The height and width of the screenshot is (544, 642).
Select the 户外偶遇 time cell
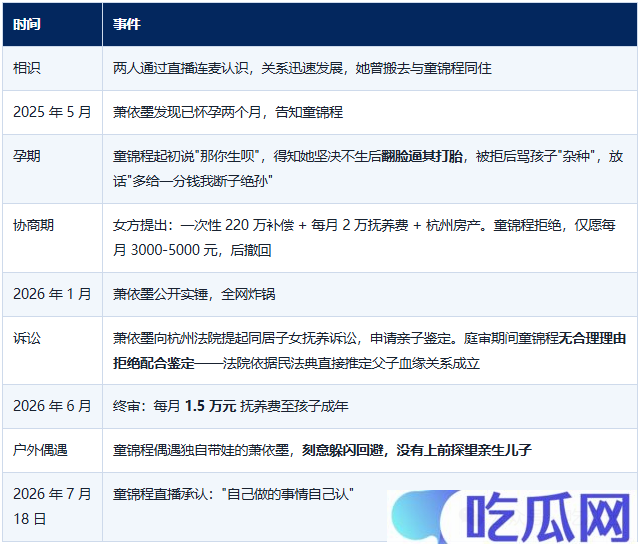52,450
